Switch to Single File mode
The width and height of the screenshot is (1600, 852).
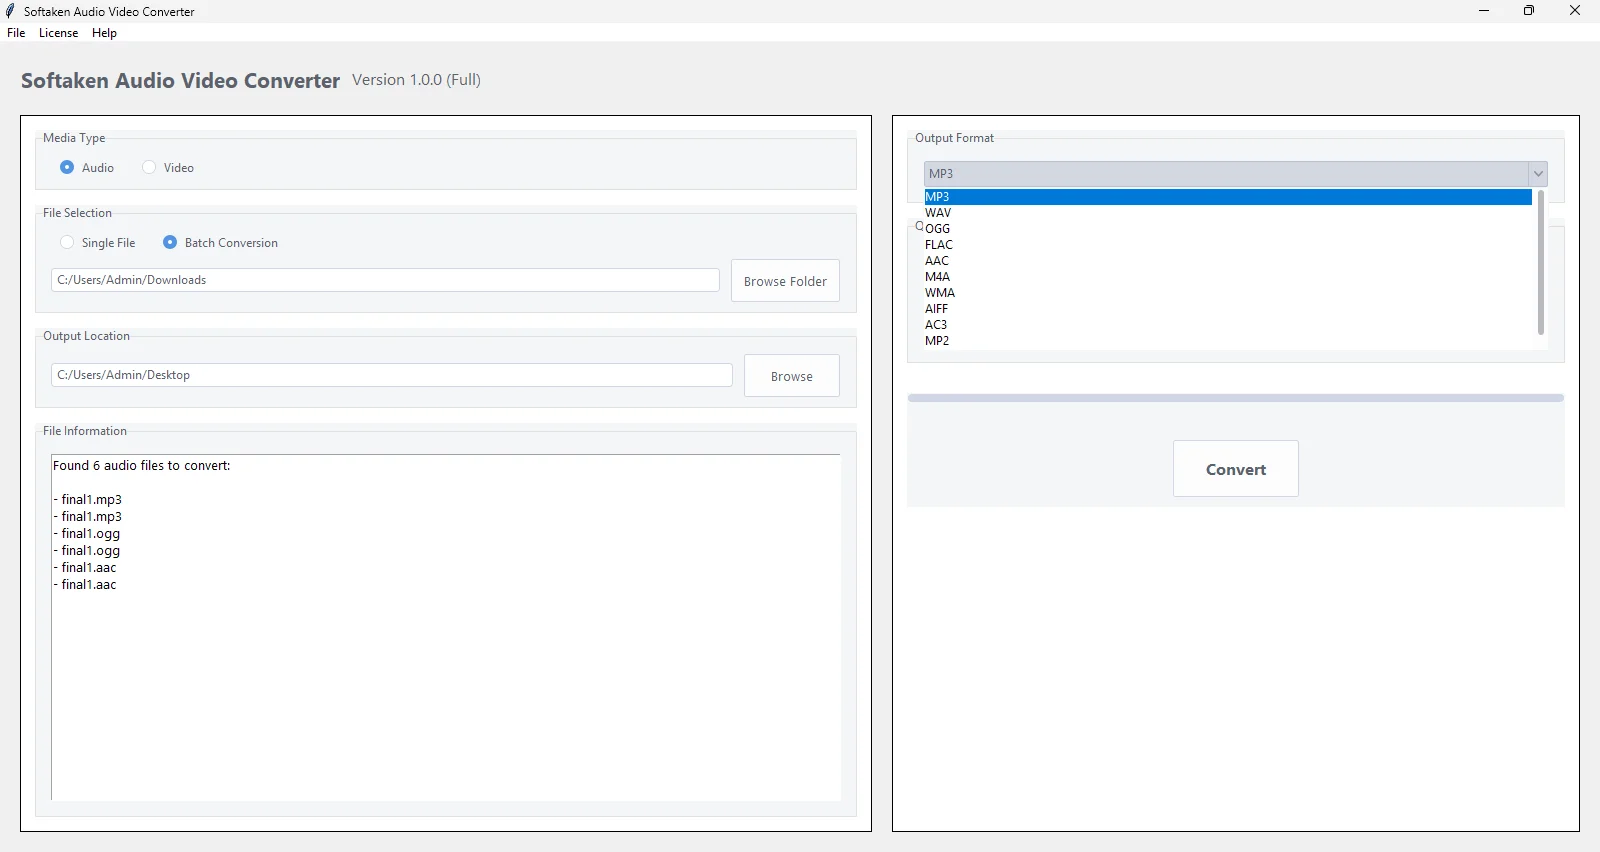tap(67, 243)
